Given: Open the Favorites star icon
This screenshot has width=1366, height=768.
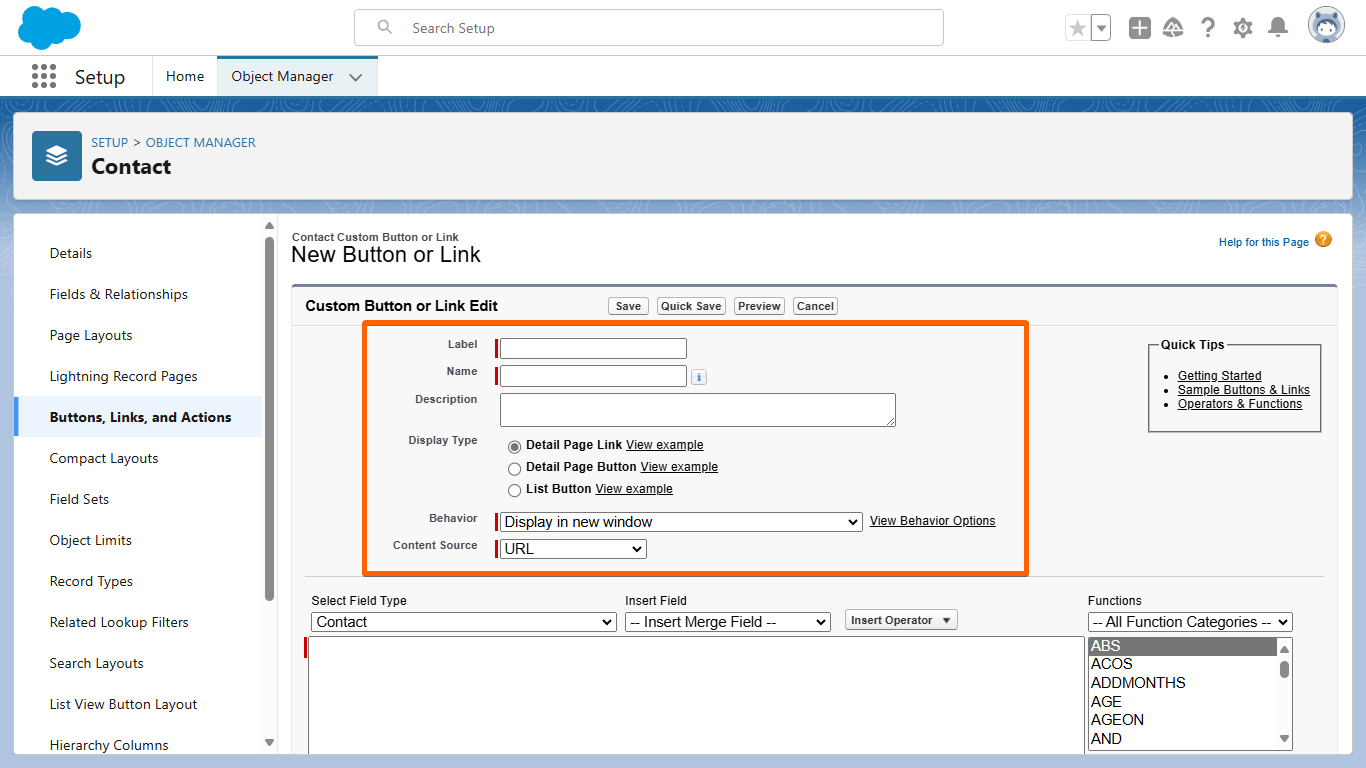Looking at the screenshot, I should pyautogui.click(x=1077, y=28).
